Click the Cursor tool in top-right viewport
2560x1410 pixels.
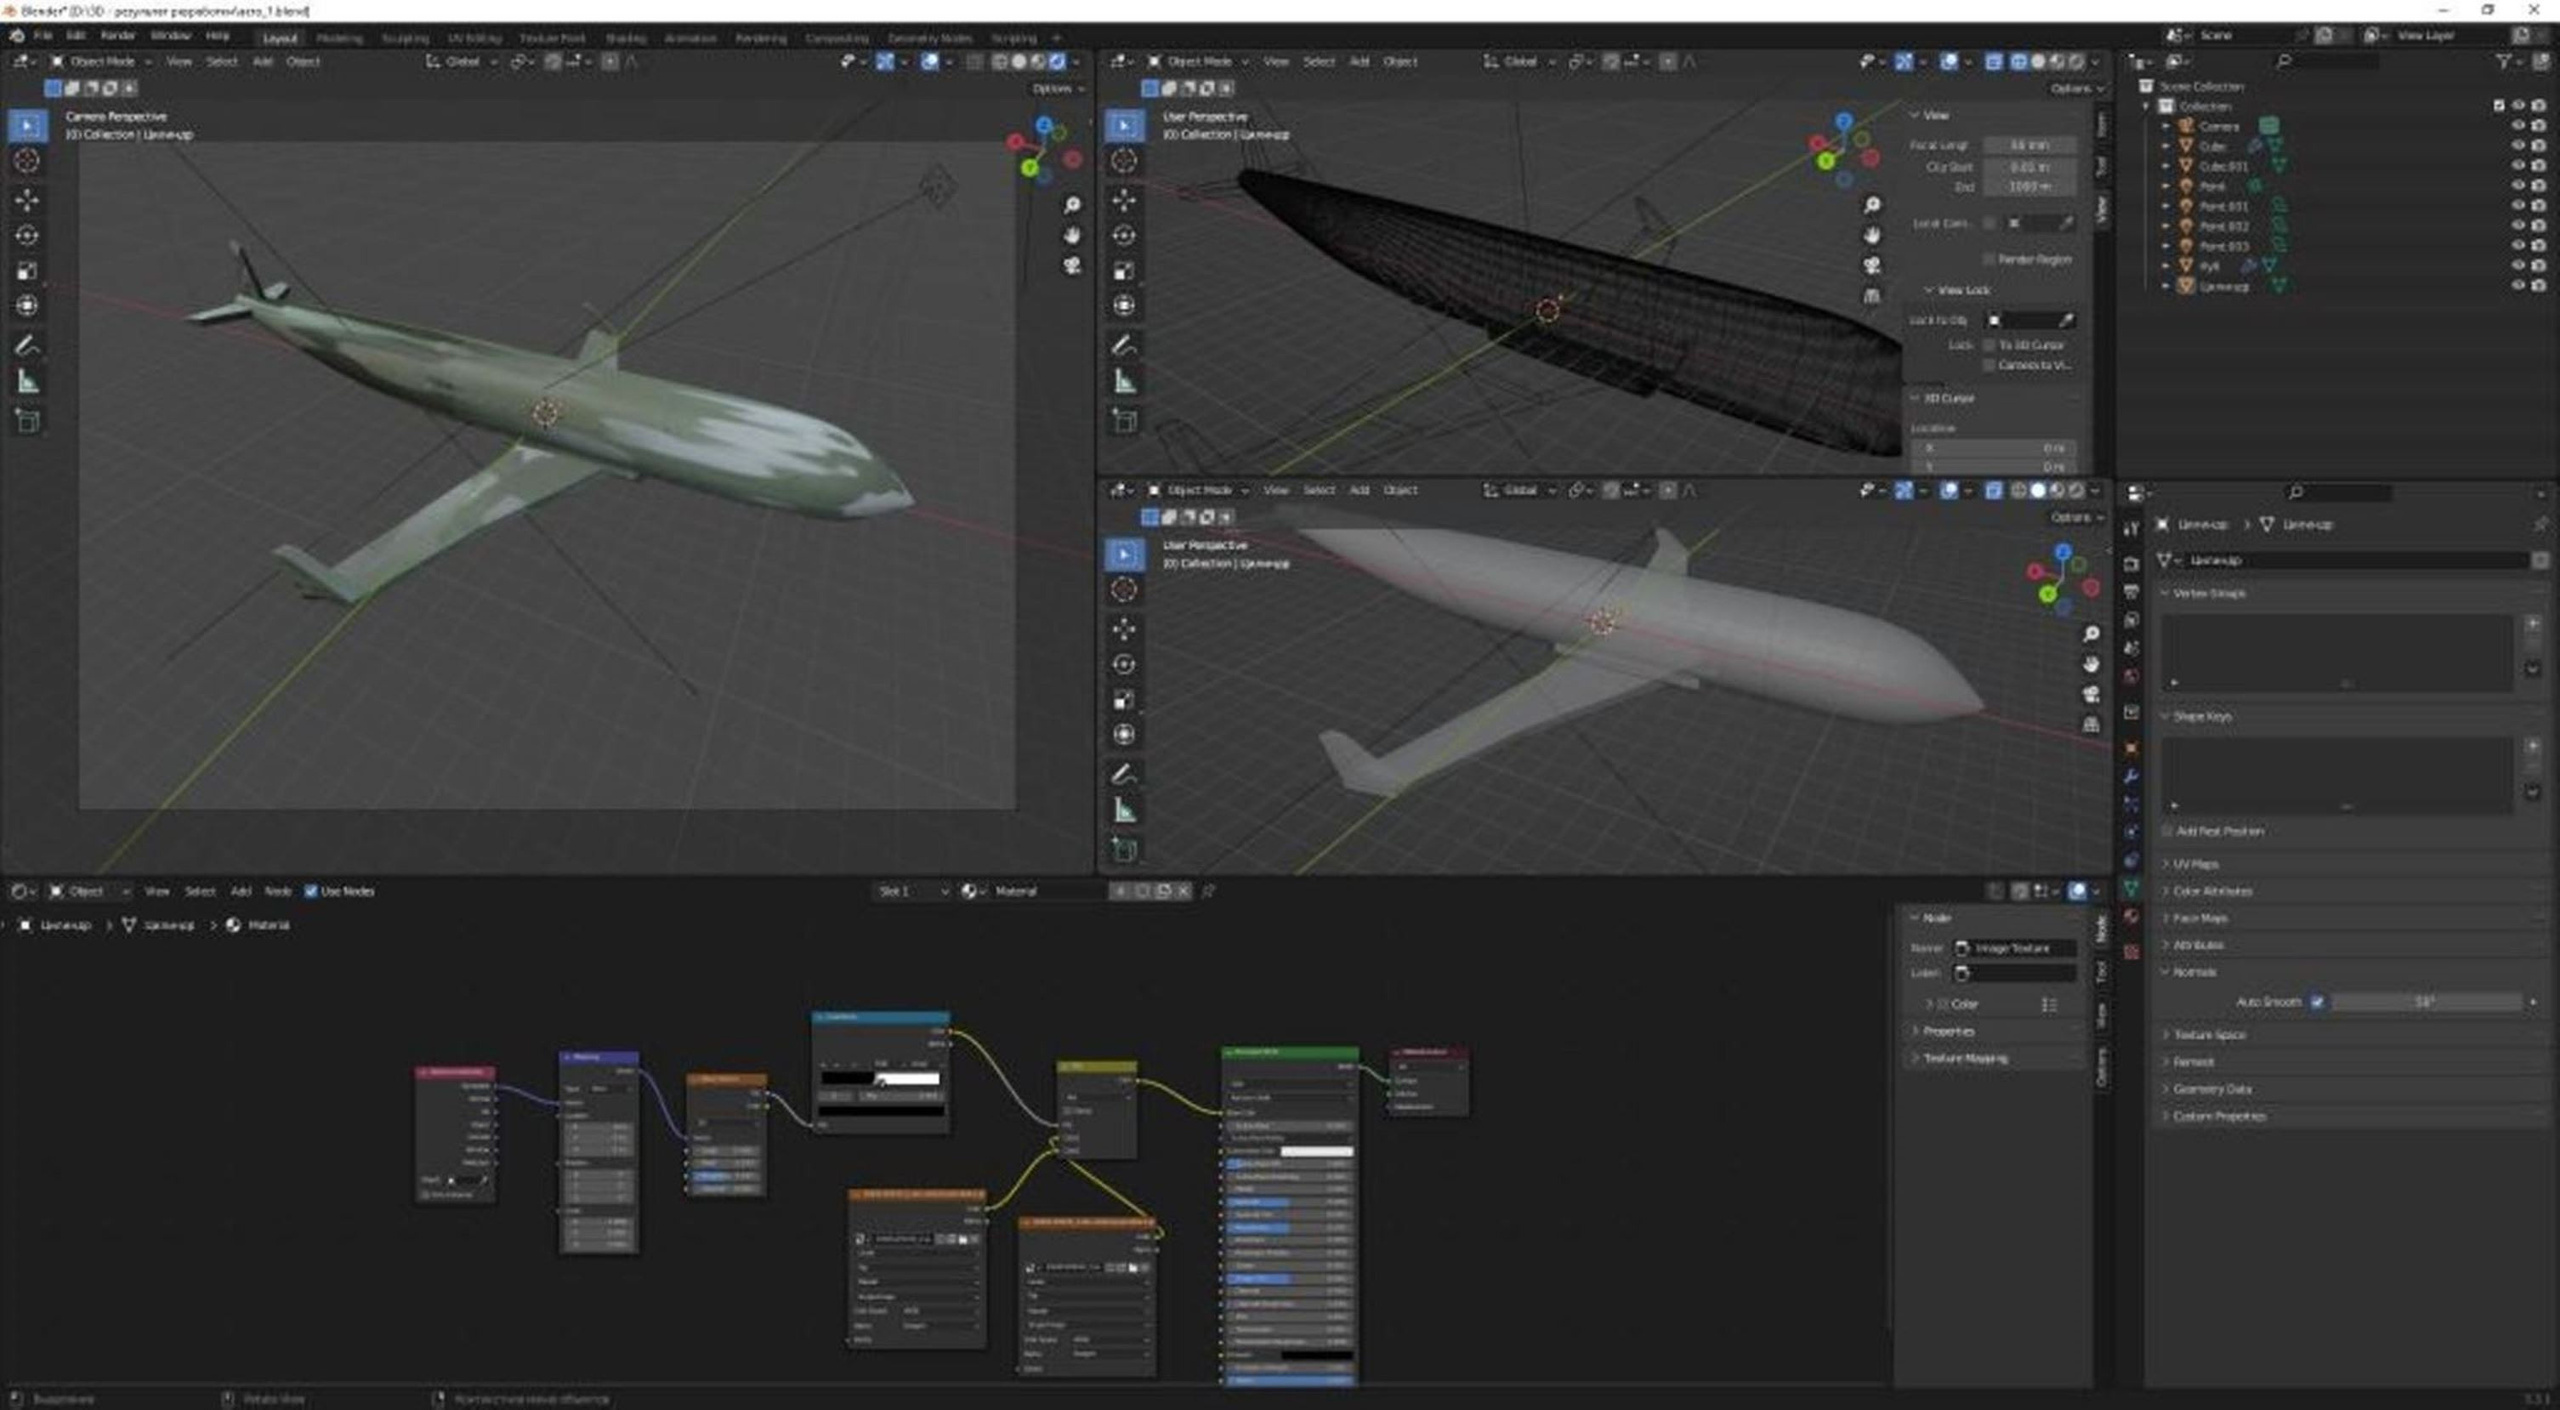(x=1124, y=161)
